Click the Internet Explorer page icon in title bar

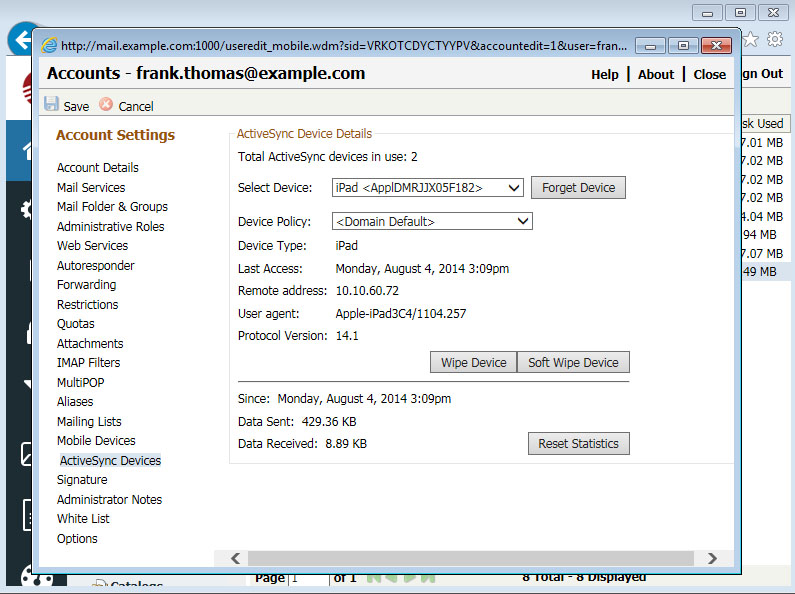[x=50, y=46]
